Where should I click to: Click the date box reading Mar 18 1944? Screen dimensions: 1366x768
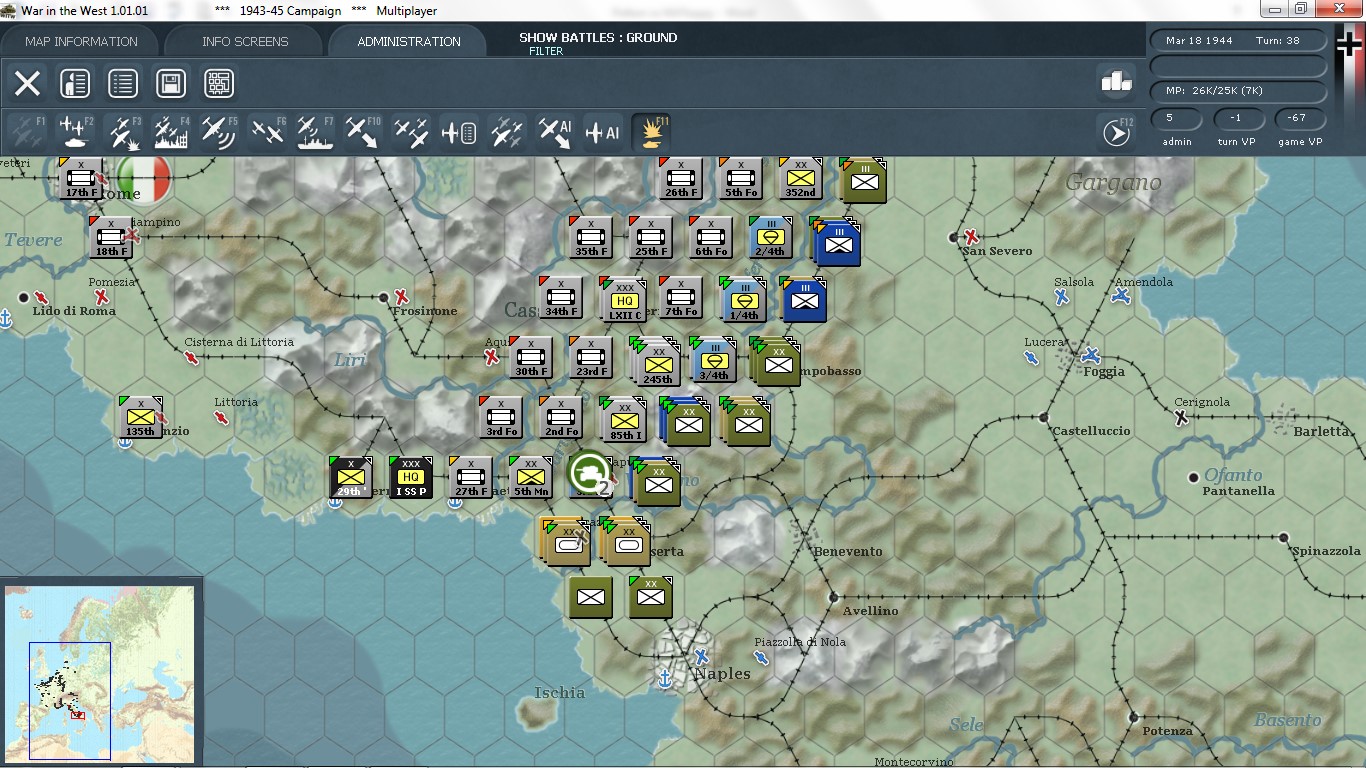[1239, 41]
